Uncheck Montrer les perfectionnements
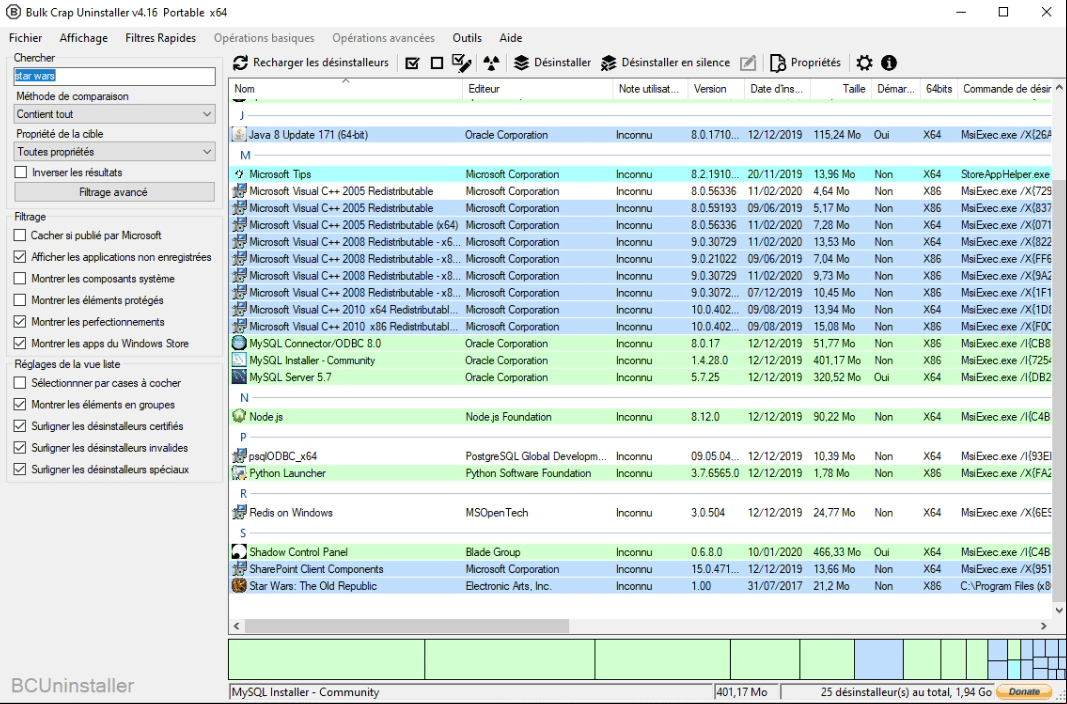 click(x=20, y=322)
